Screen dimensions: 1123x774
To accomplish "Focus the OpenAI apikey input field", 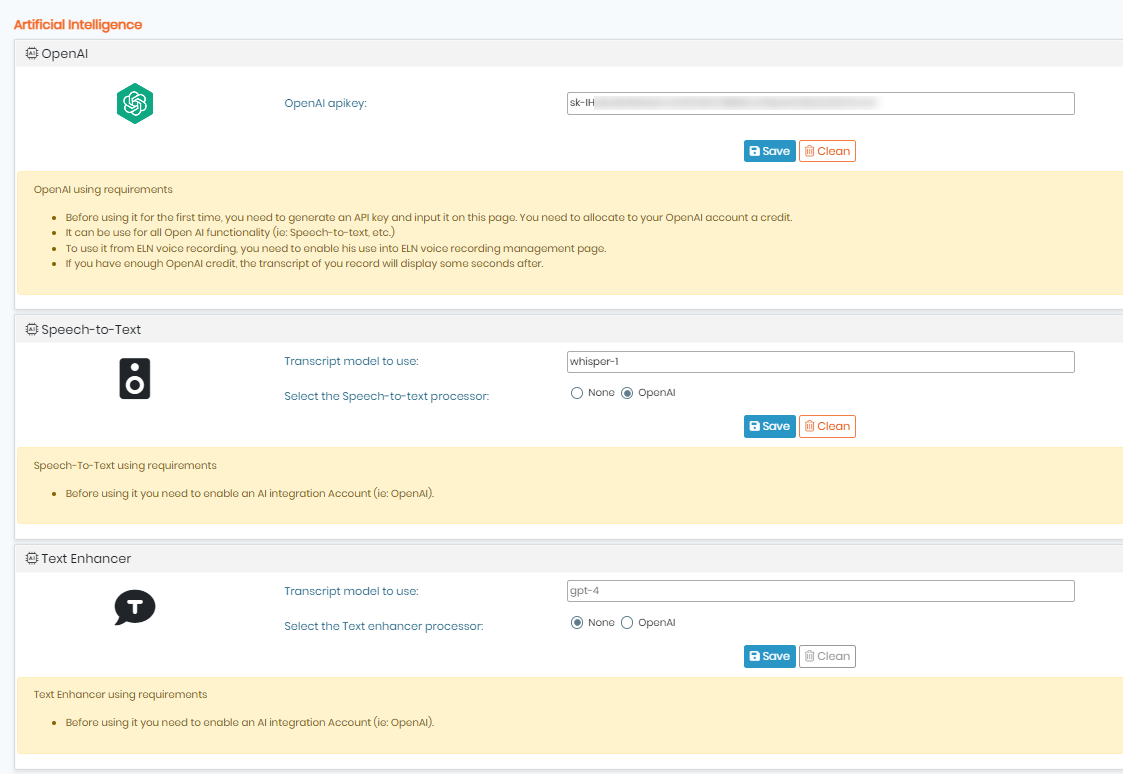I will pos(820,103).
